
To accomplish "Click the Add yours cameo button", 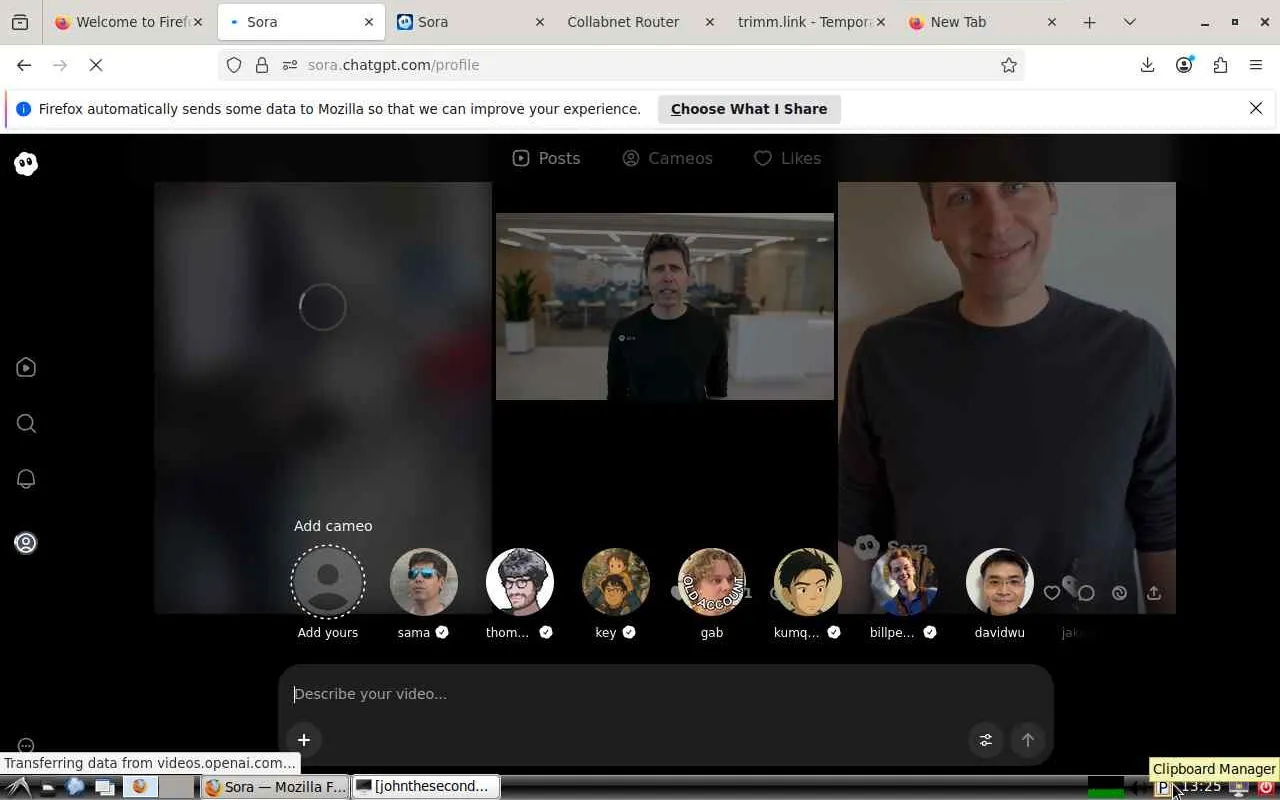I will coord(328,582).
